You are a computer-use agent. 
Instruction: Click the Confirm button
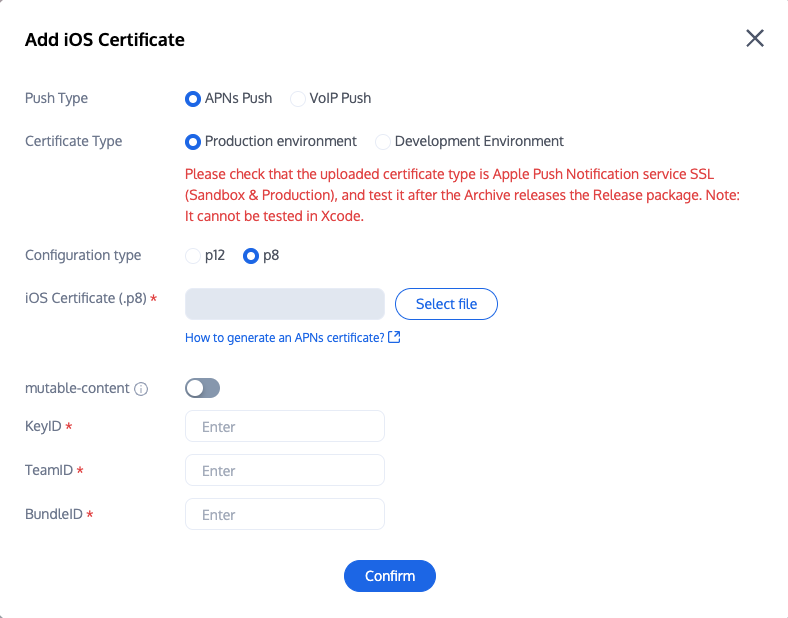pyautogui.click(x=390, y=576)
